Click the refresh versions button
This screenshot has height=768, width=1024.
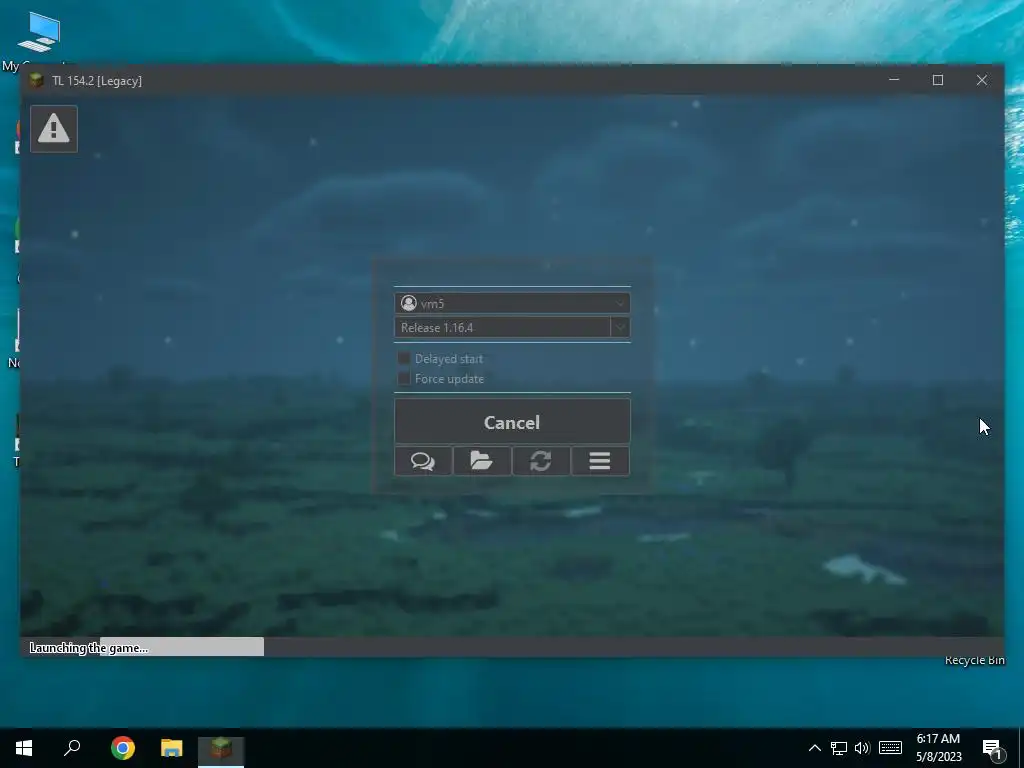(x=541, y=461)
